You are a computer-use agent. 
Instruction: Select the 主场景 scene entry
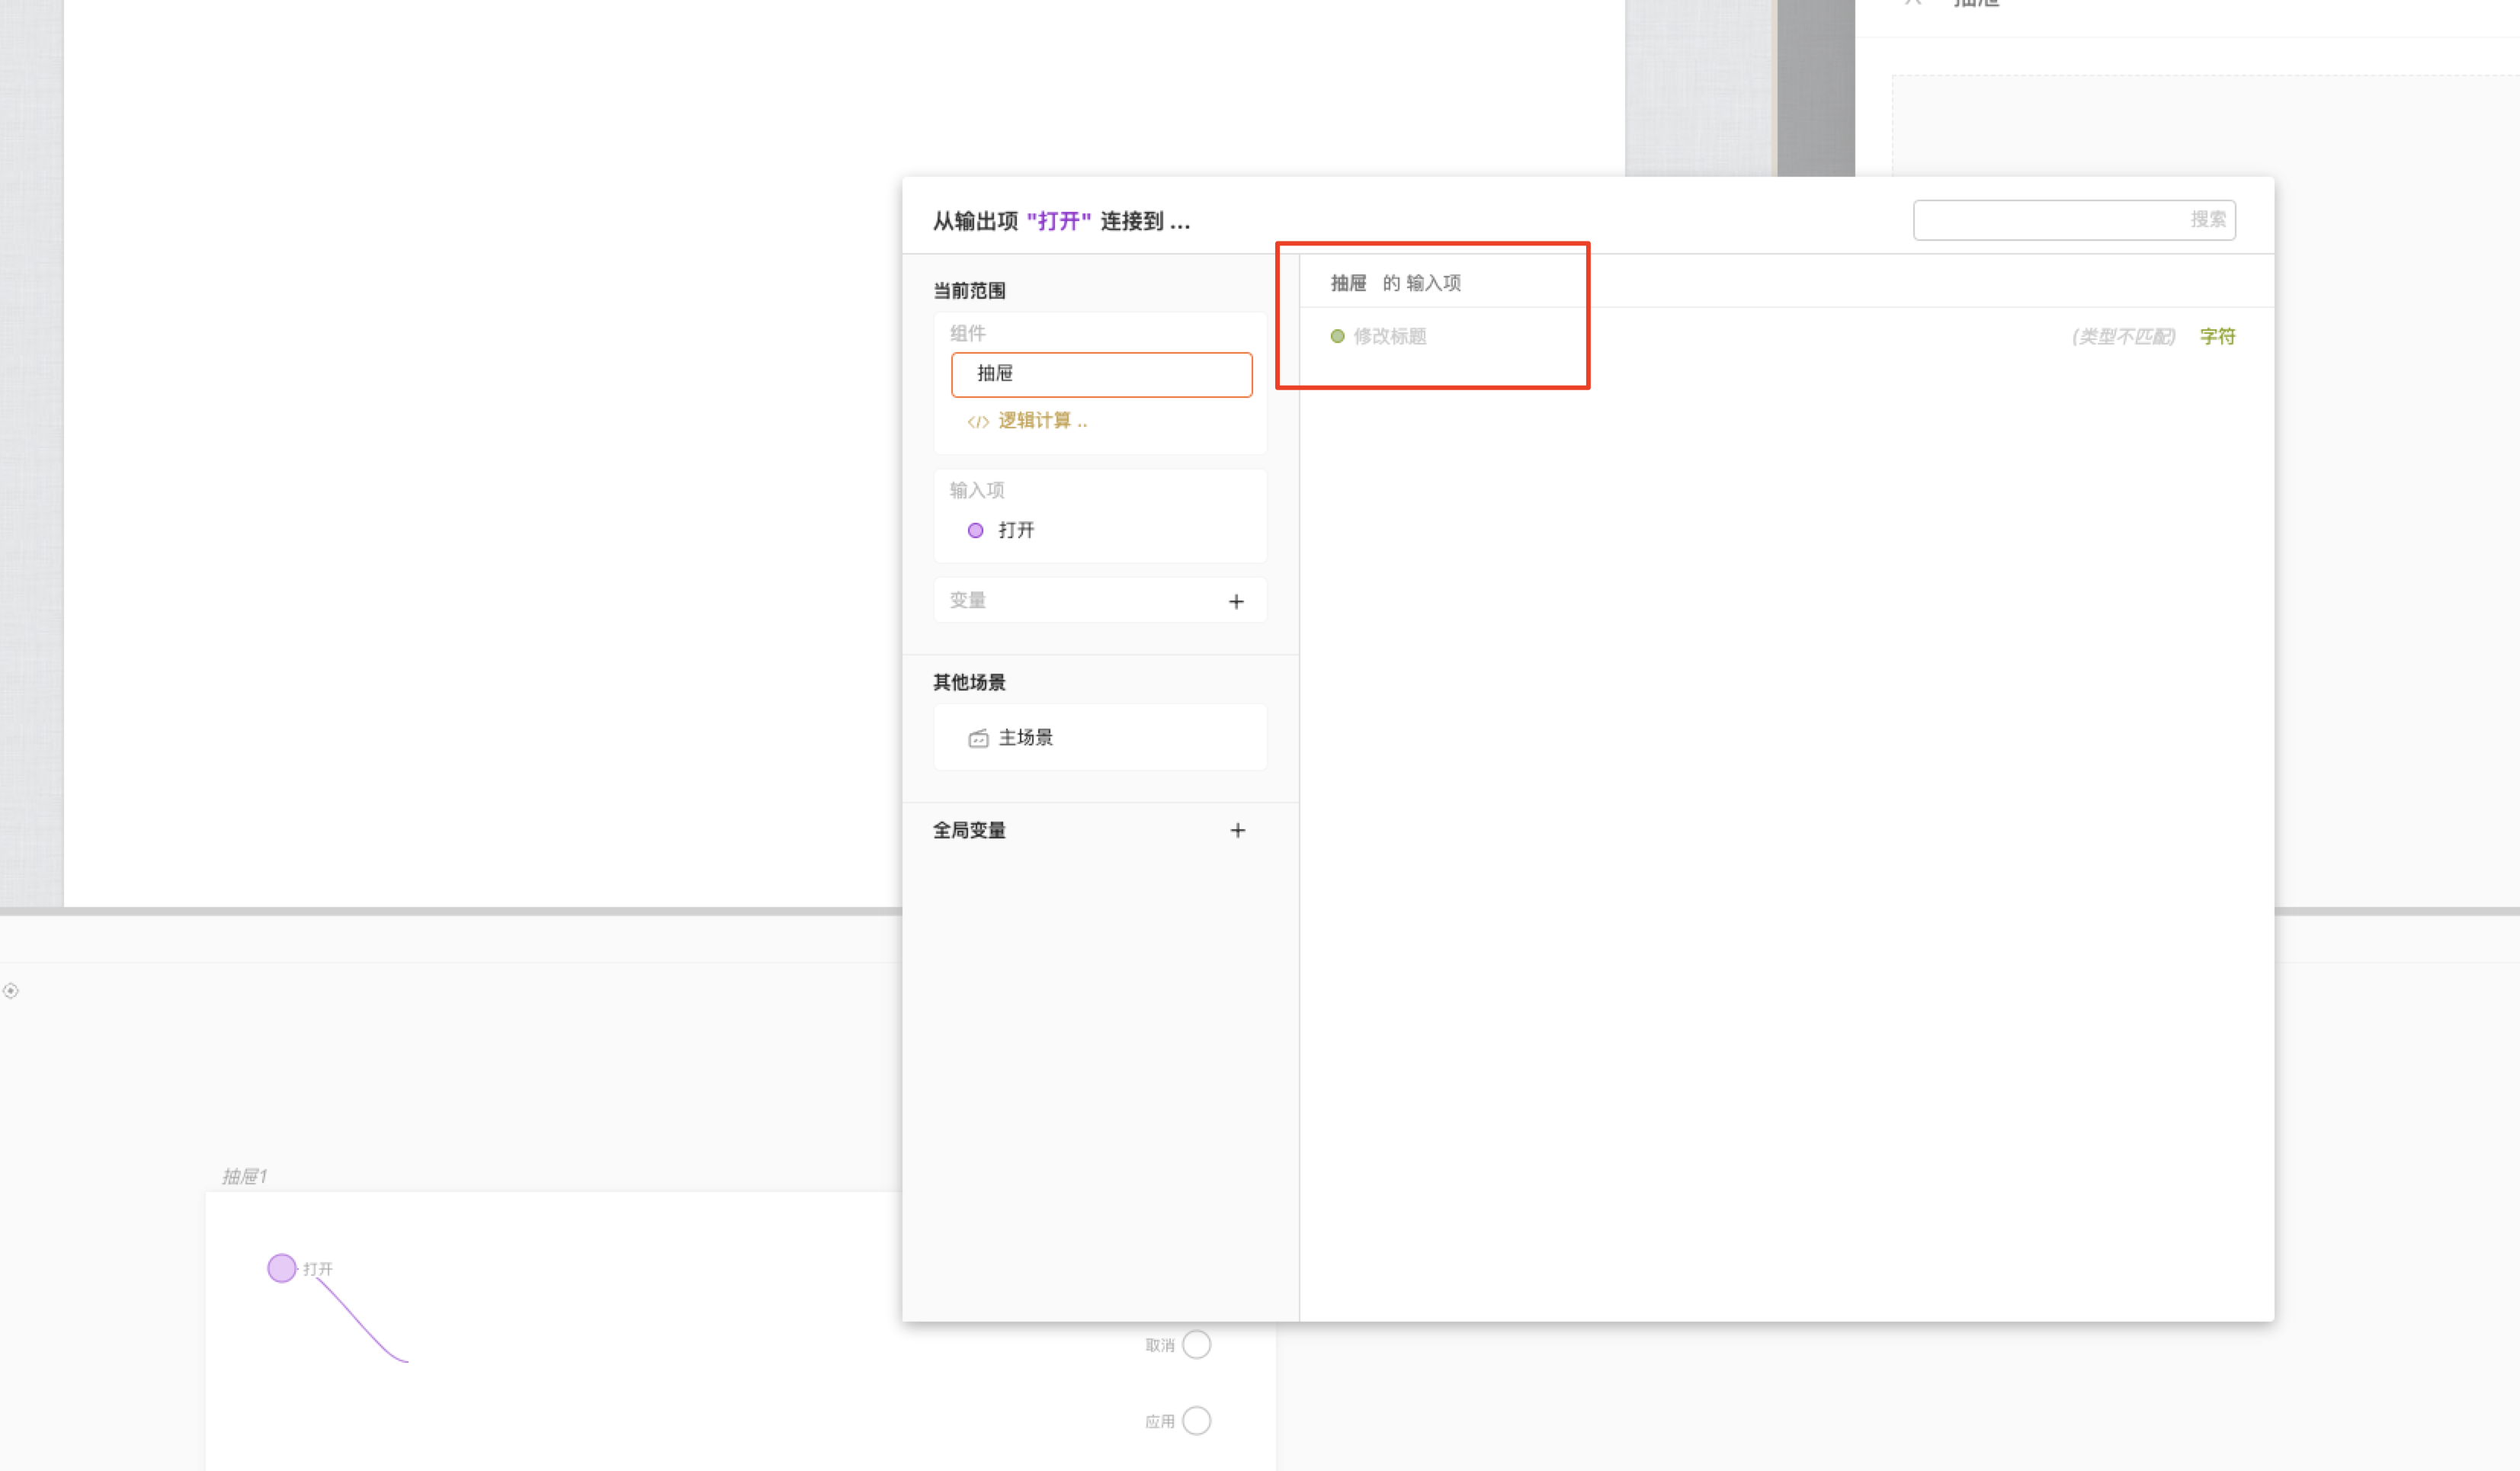[x=1100, y=738]
